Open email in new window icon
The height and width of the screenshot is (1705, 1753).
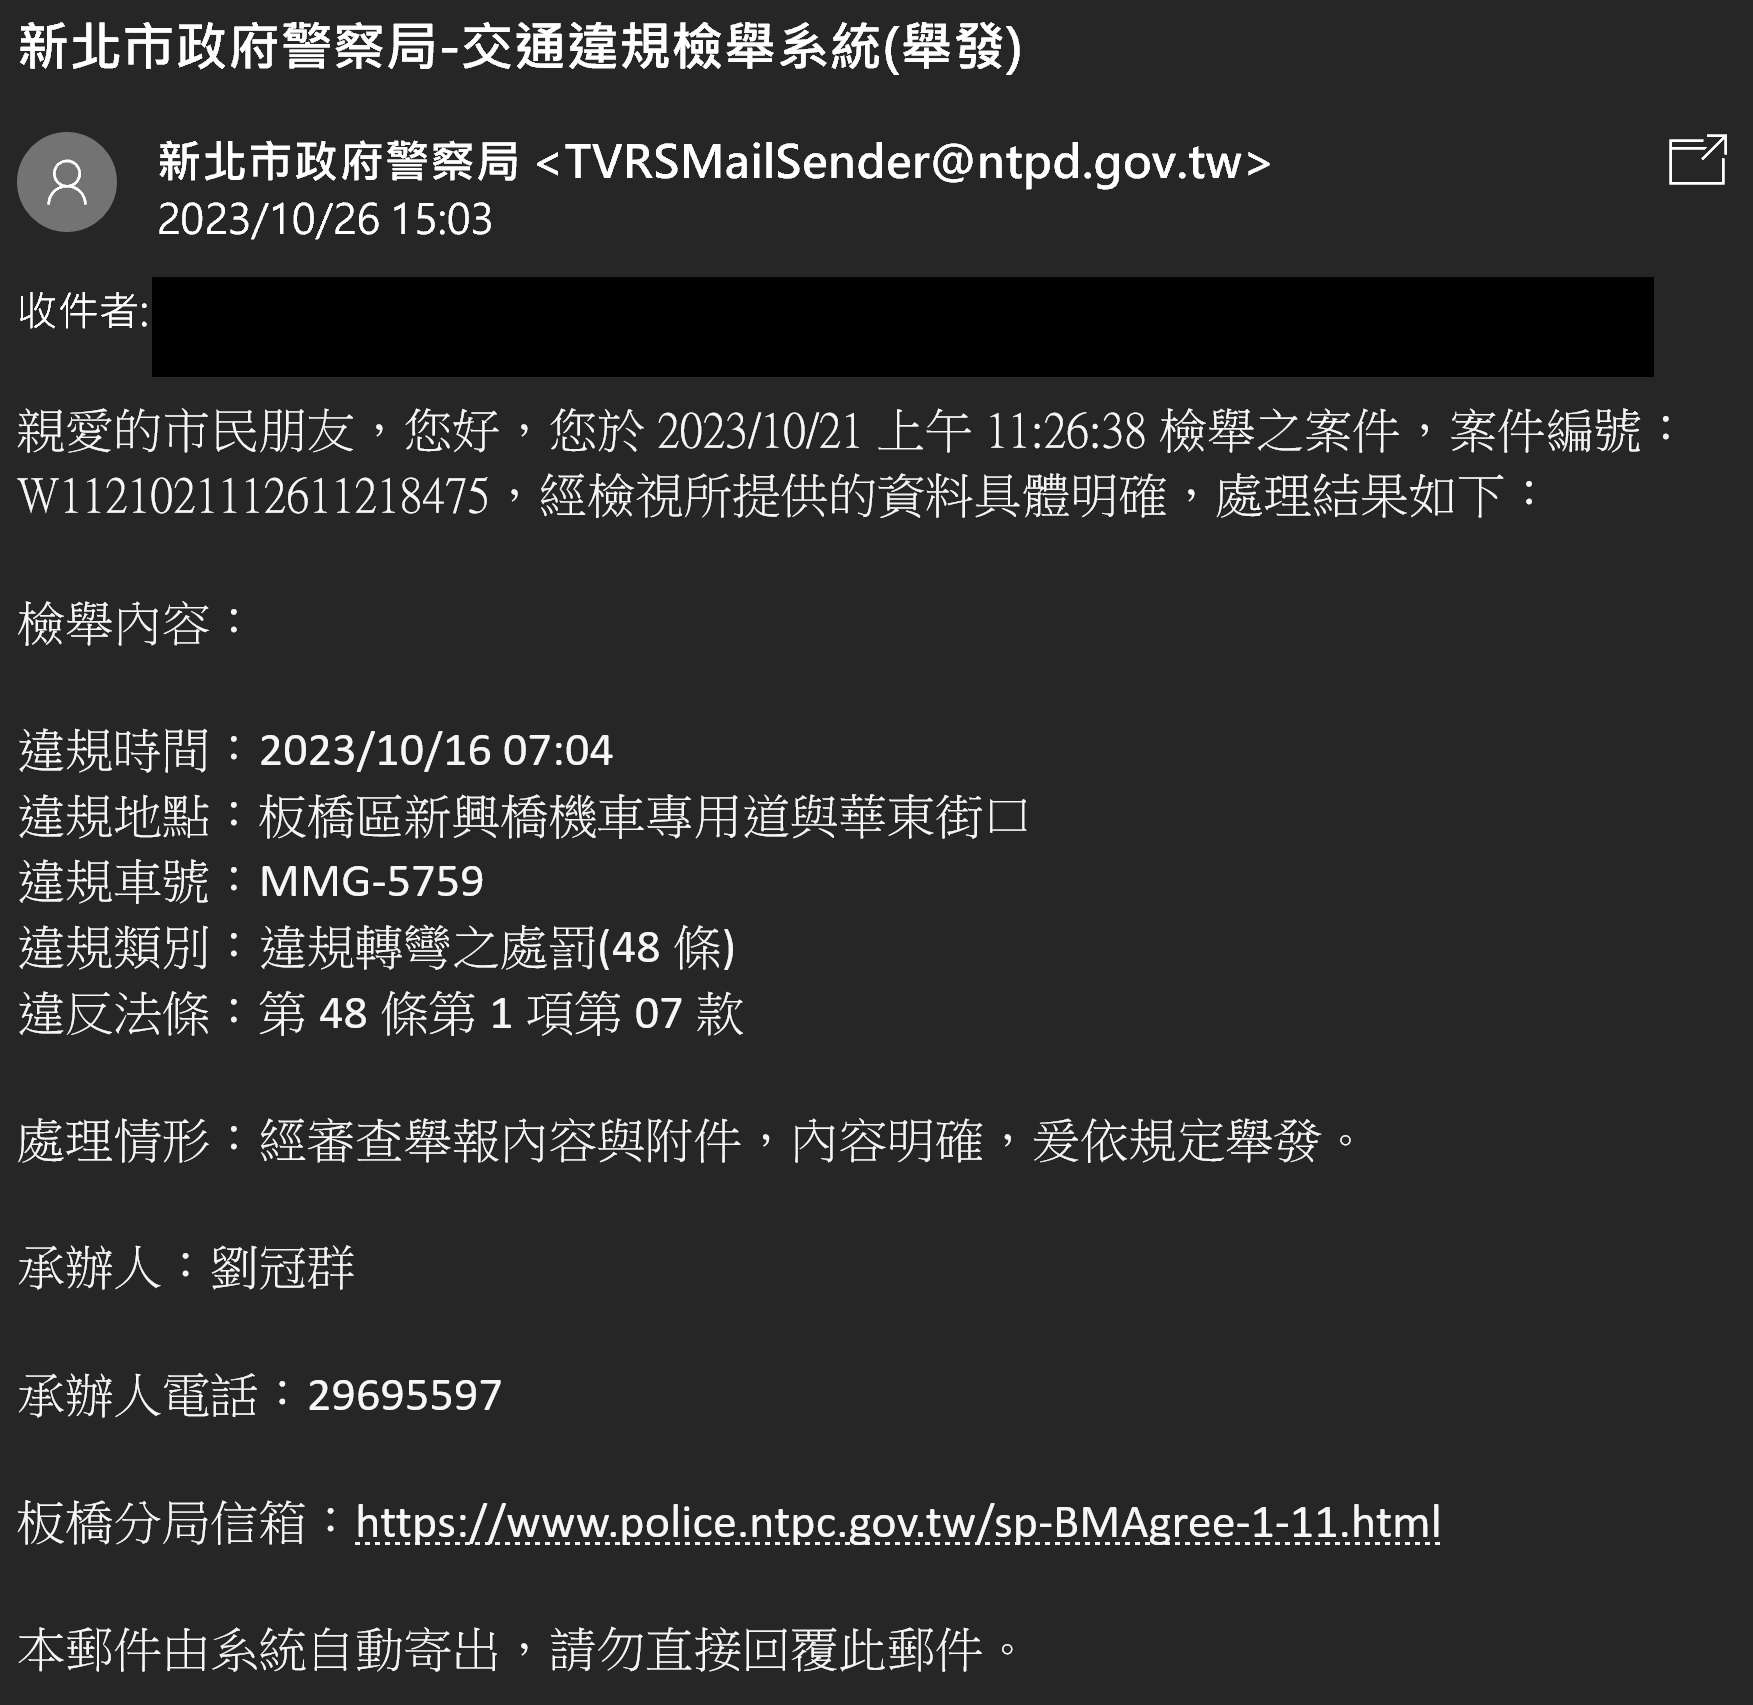[1697, 160]
